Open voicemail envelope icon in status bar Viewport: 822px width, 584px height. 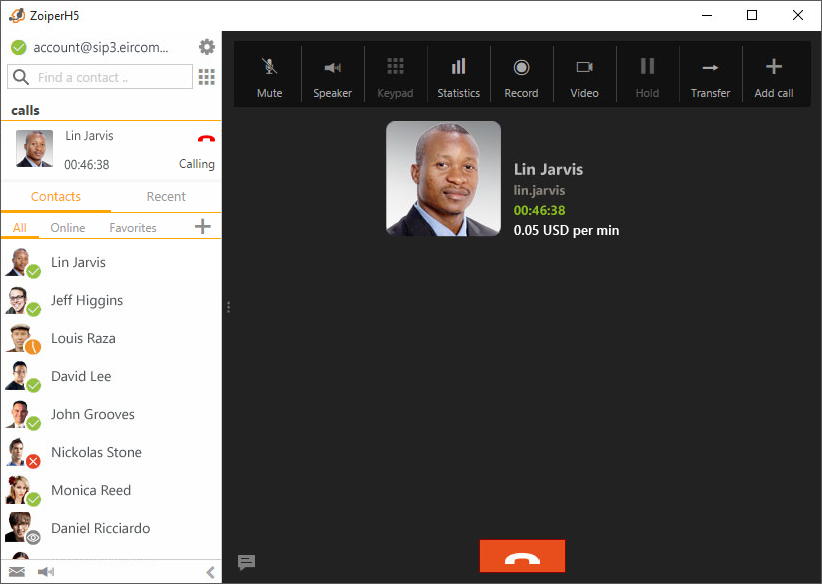(17, 572)
